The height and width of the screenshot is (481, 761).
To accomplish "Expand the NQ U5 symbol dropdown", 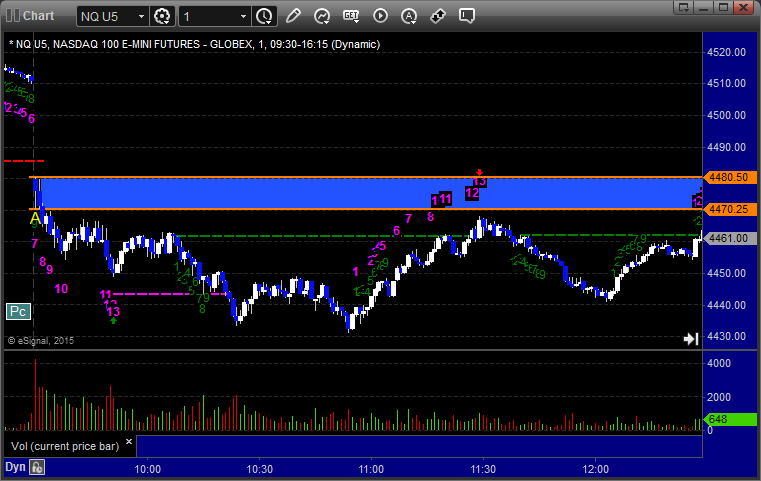I will tap(141, 17).
